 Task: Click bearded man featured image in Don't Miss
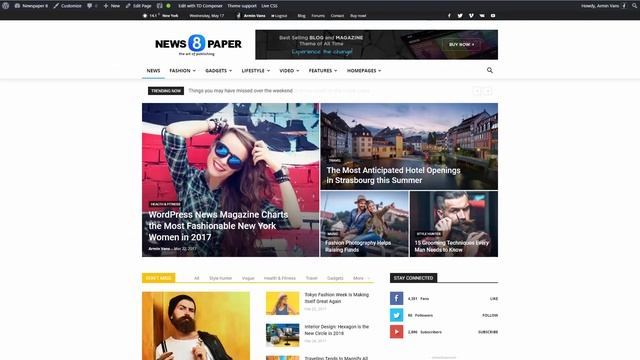click(x=196, y=326)
